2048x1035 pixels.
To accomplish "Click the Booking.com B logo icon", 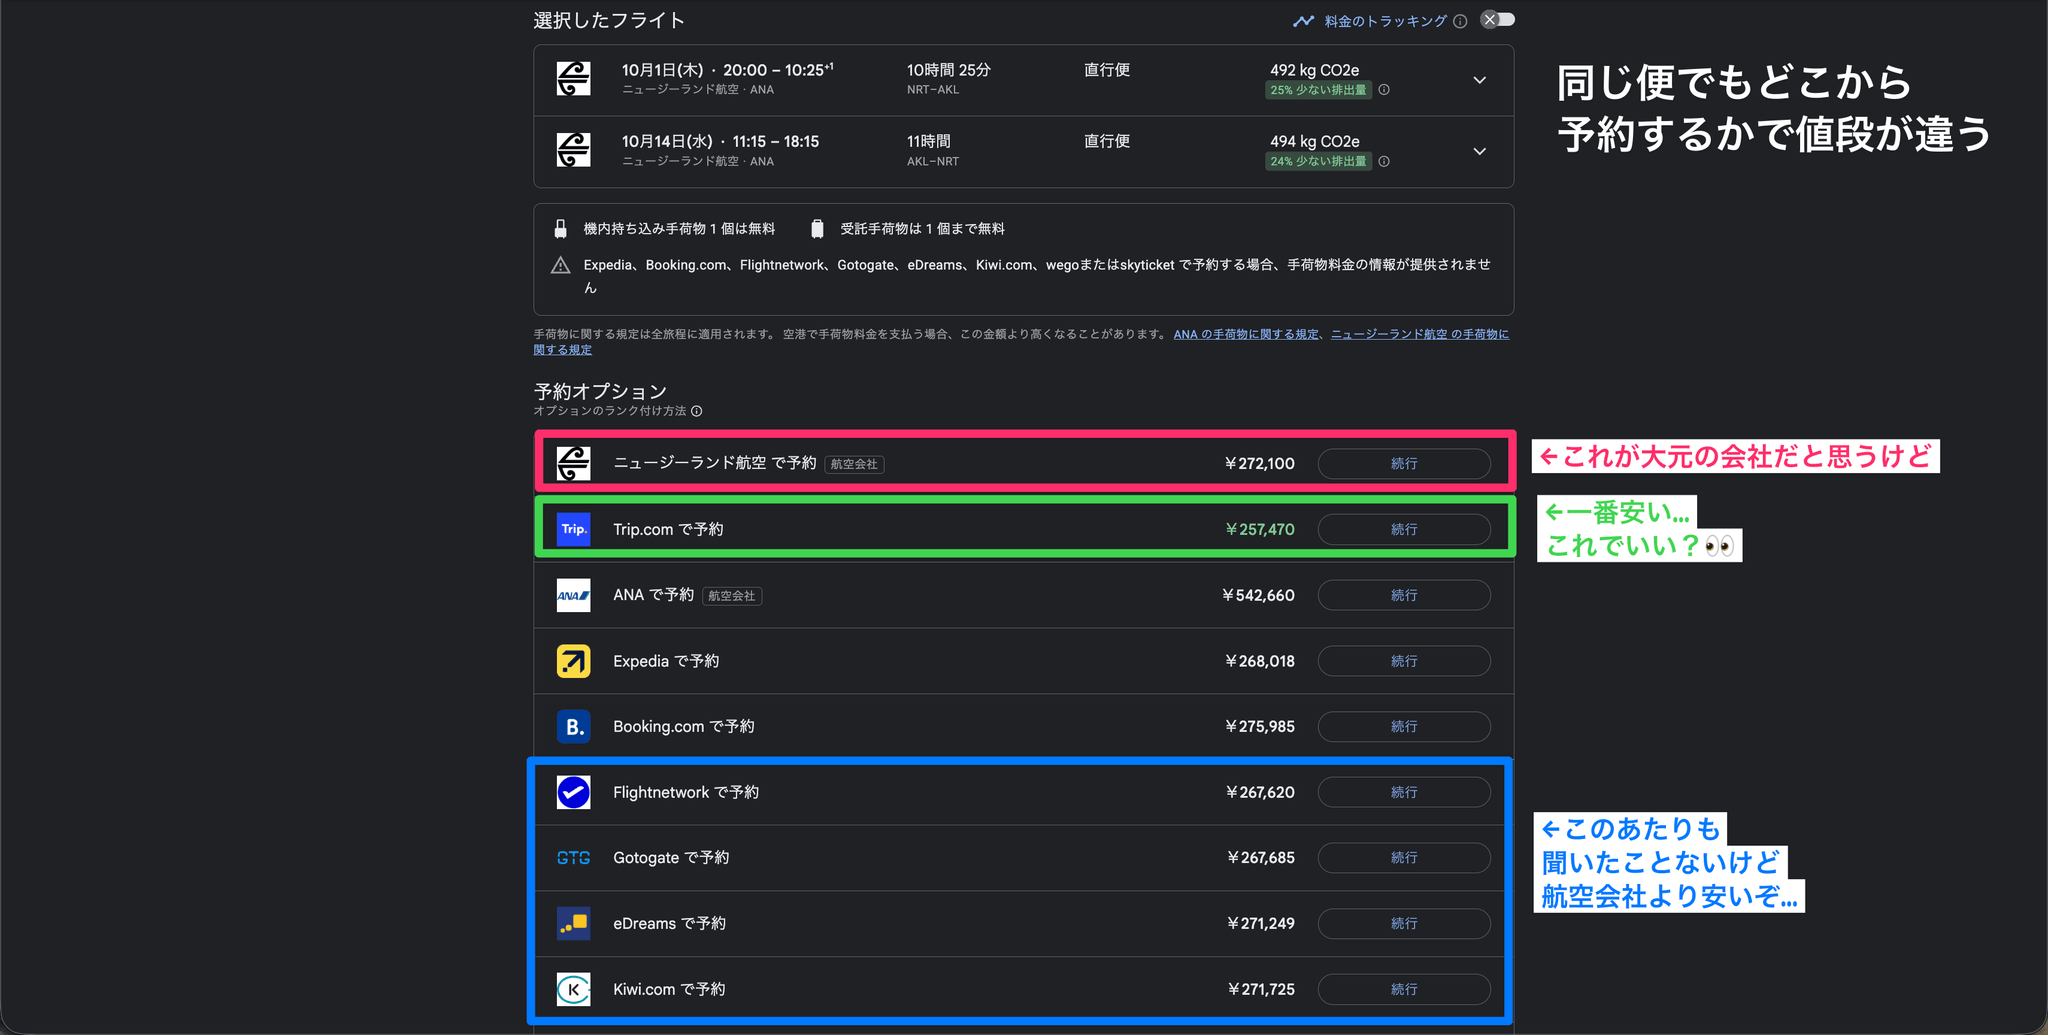I will tap(573, 727).
